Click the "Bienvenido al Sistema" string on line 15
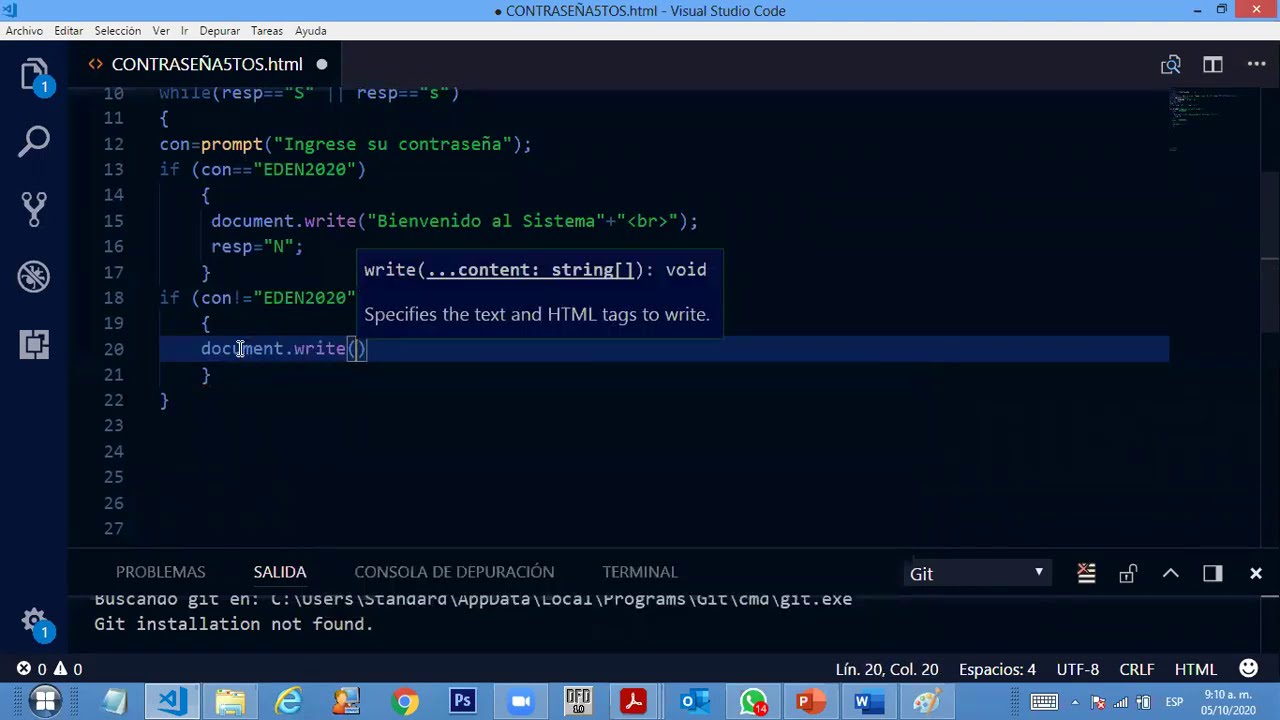The height and width of the screenshot is (720, 1280). pos(486,221)
